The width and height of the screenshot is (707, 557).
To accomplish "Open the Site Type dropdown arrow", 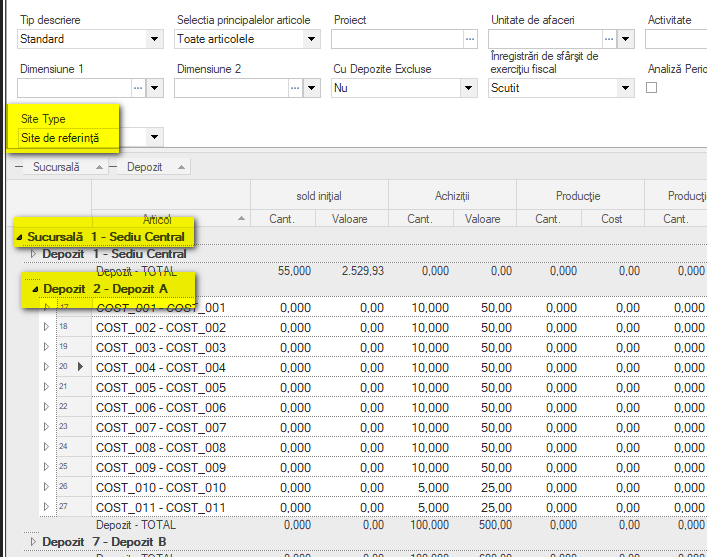I will (154, 137).
